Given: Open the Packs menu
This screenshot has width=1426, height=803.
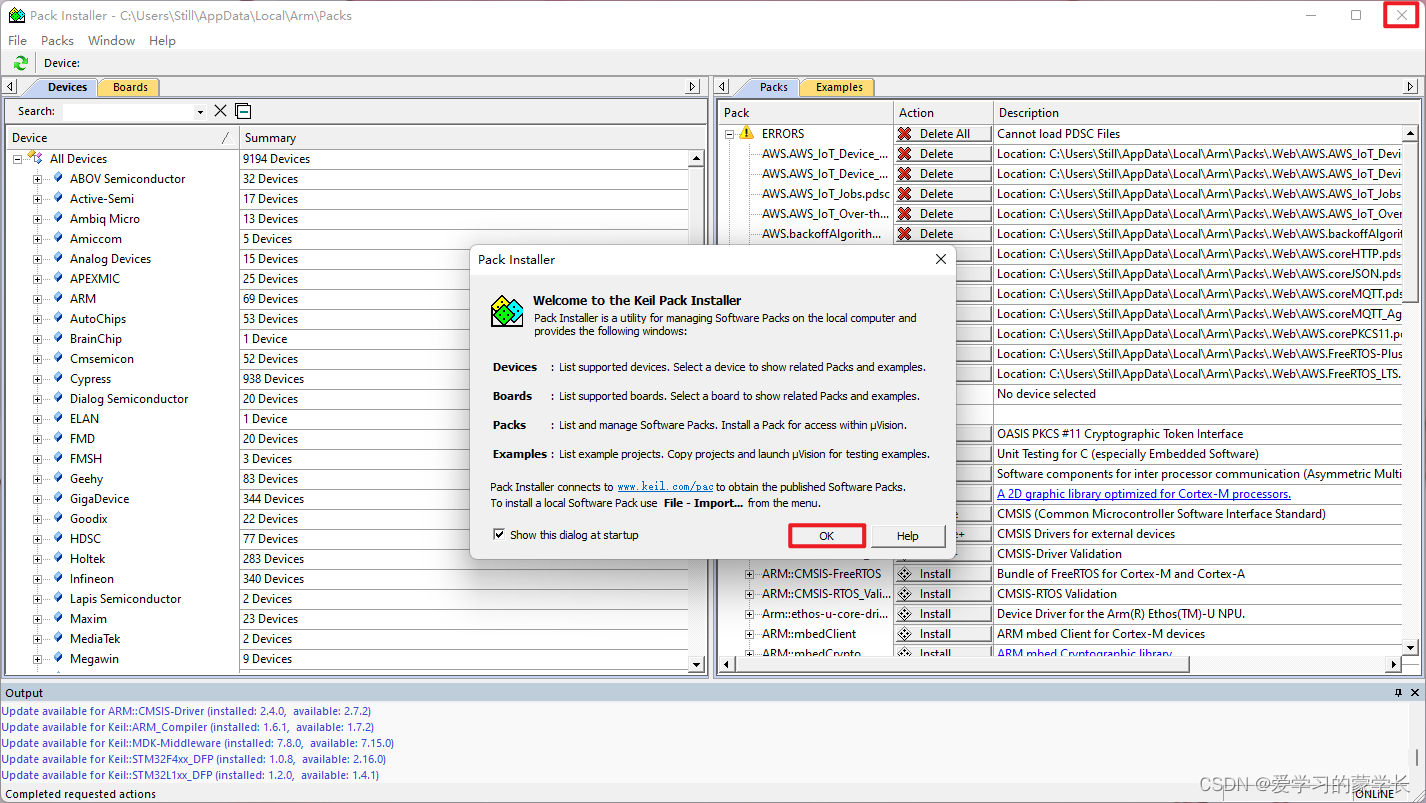Looking at the screenshot, I should click(57, 40).
